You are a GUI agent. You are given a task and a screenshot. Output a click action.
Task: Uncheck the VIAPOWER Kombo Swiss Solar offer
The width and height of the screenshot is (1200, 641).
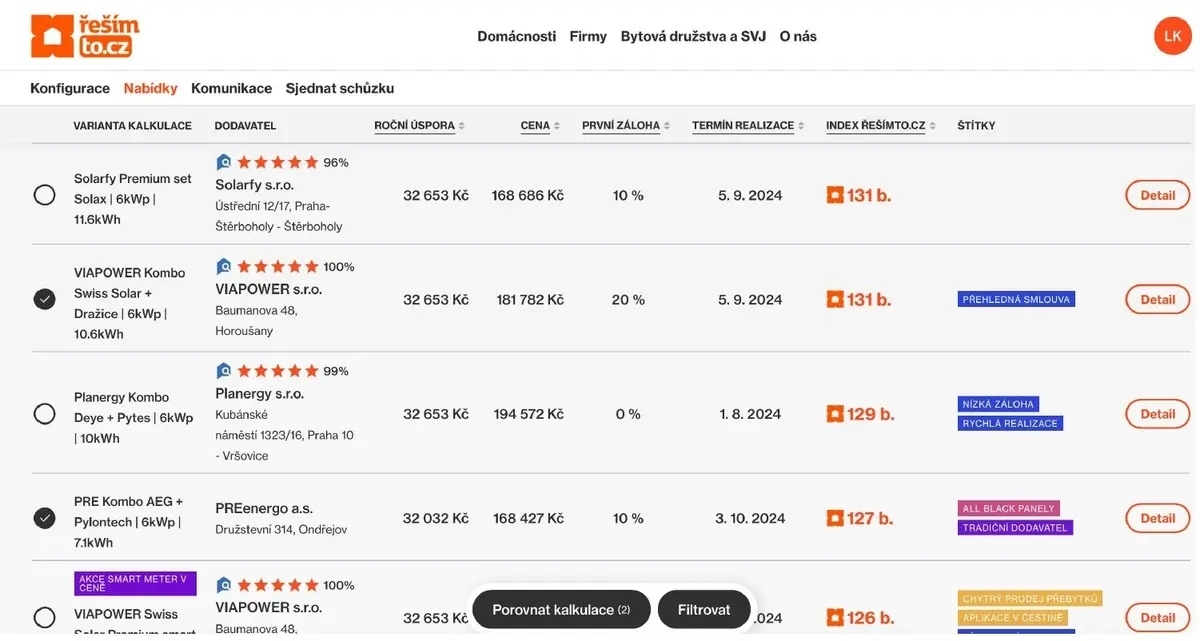[x=44, y=299]
